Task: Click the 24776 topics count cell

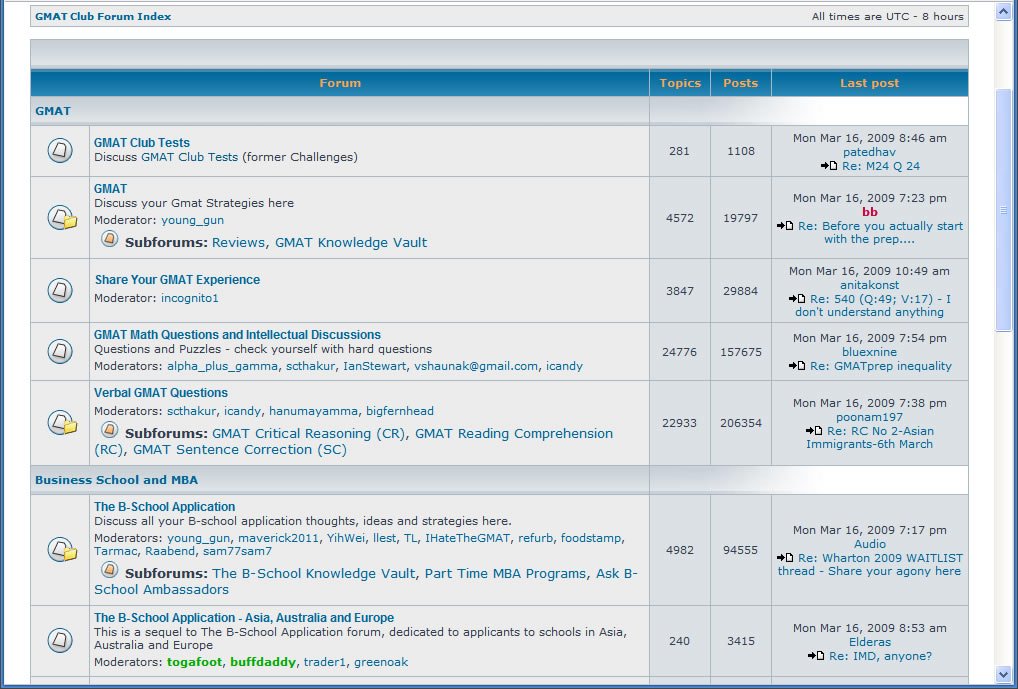Action: coord(680,352)
